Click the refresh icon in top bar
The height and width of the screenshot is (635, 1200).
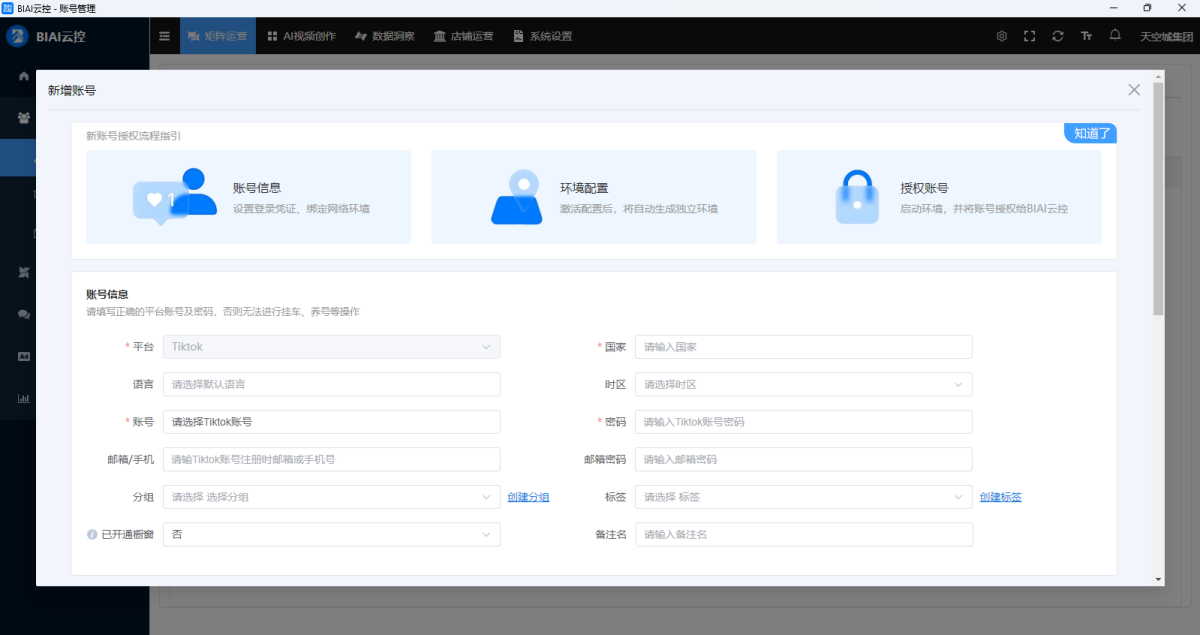pos(1058,36)
